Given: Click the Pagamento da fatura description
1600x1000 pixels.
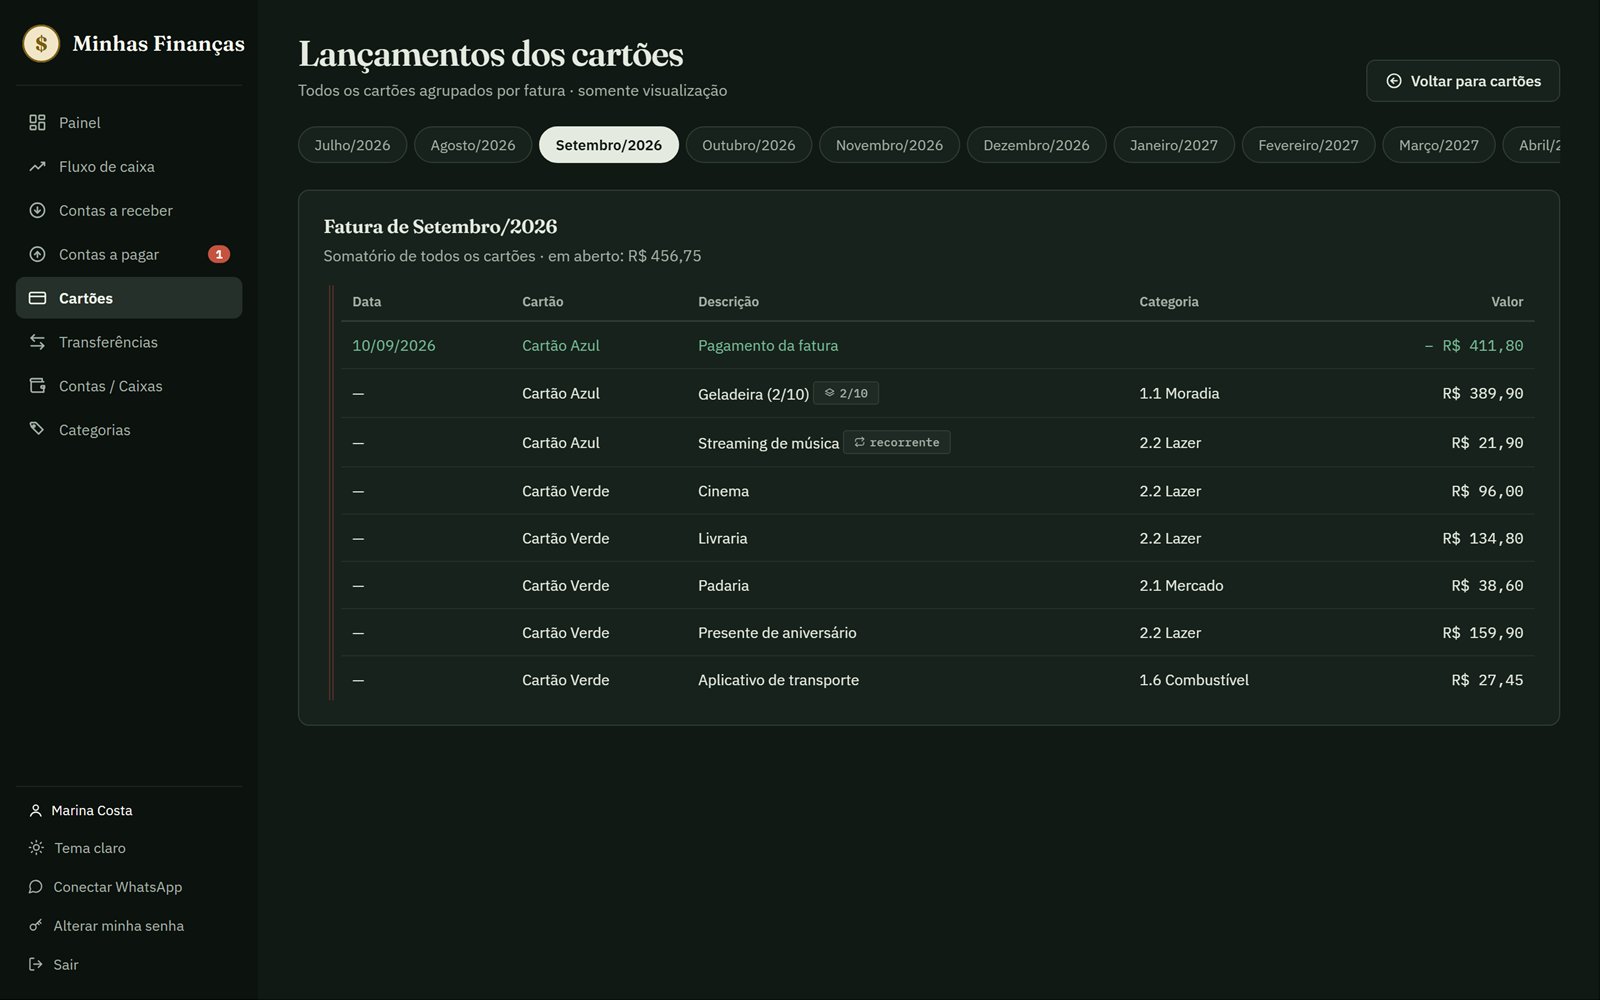Looking at the screenshot, I should coord(768,345).
